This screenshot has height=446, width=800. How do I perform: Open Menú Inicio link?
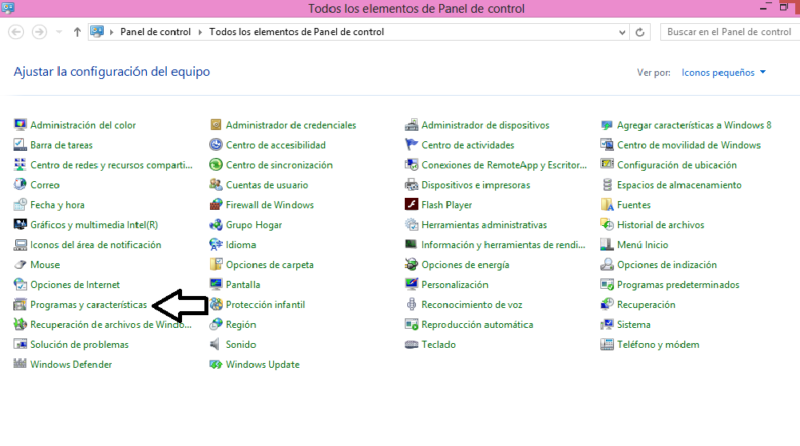coord(642,244)
